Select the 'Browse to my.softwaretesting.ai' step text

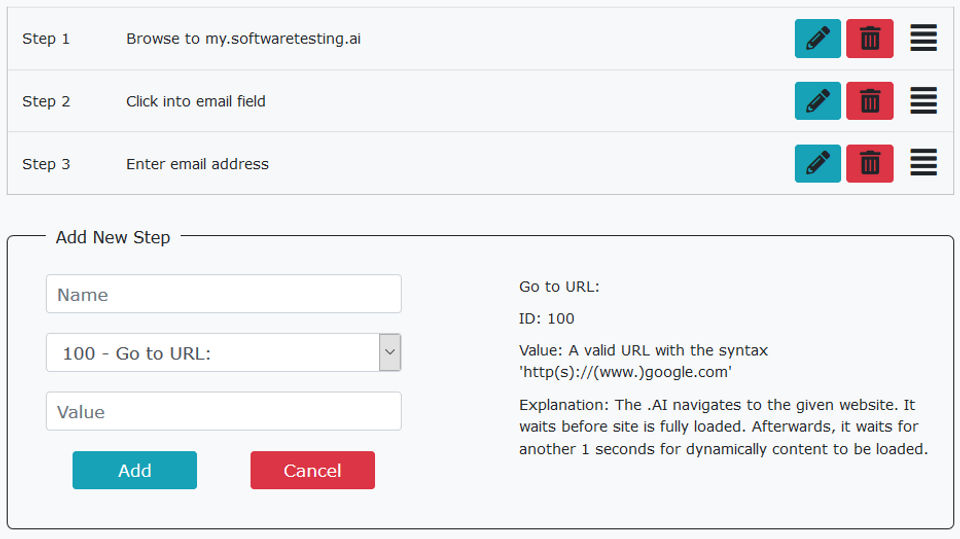coord(243,39)
